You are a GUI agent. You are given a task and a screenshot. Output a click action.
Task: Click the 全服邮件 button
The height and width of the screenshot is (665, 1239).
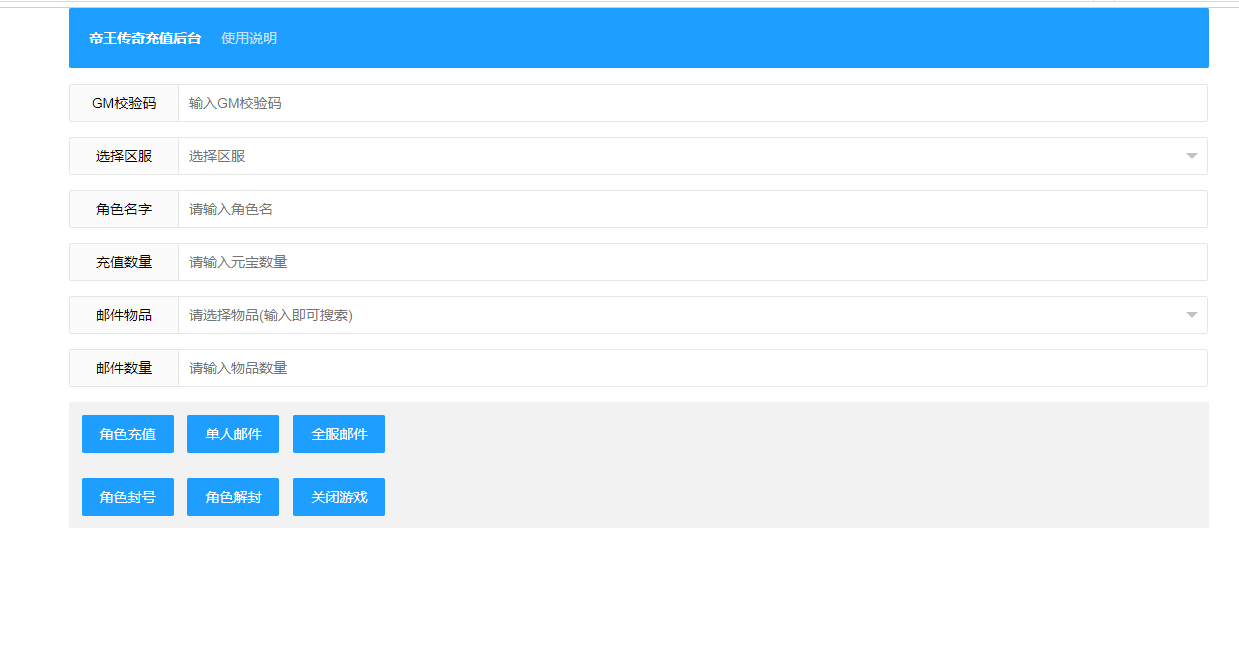tap(339, 434)
